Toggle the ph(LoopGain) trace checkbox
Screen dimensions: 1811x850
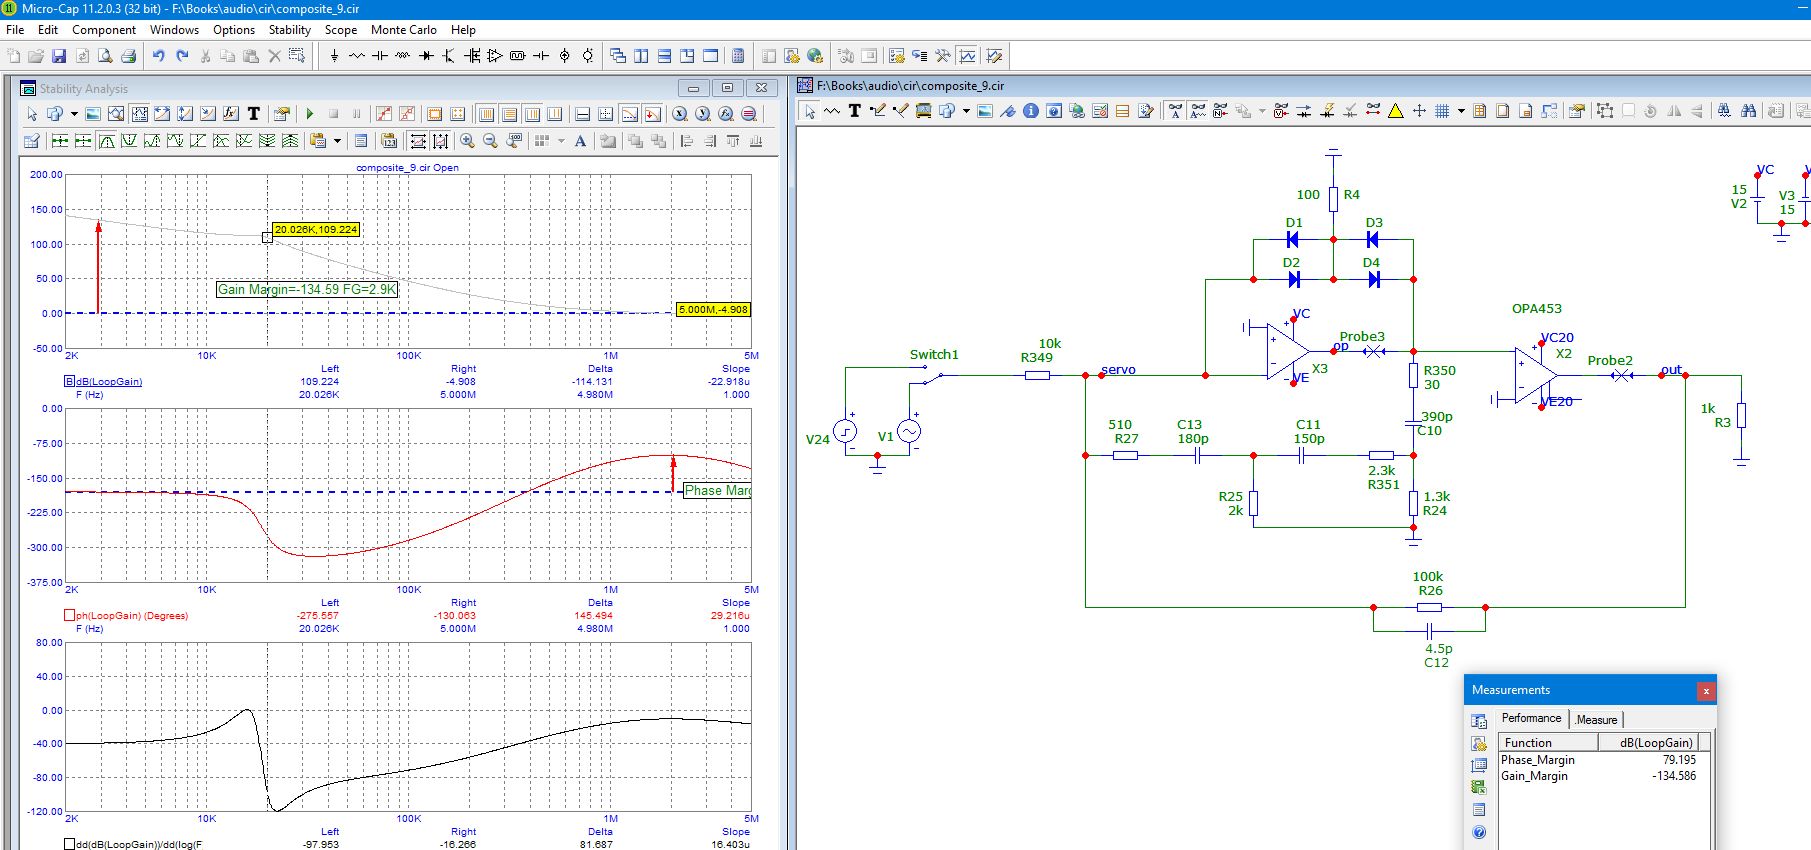(70, 615)
